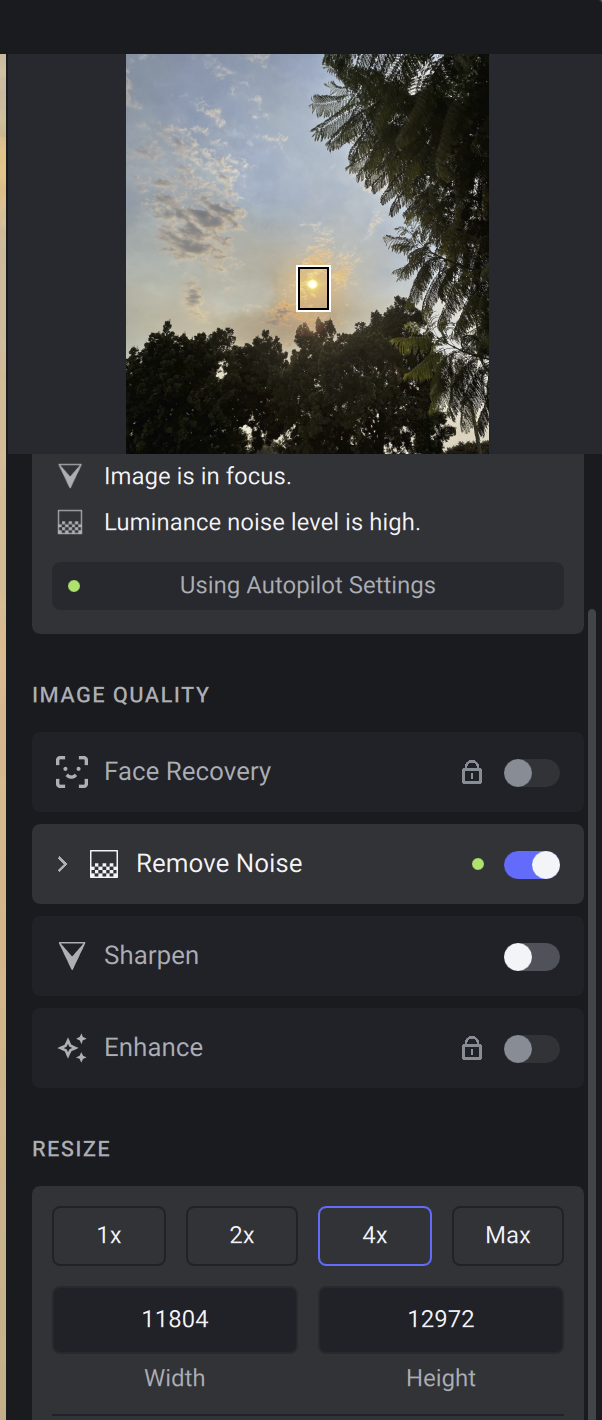Screen dimensions: 602x1420
Task: Click the lock icon beside Enhance
Action: pyautogui.click(x=471, y=1048)
